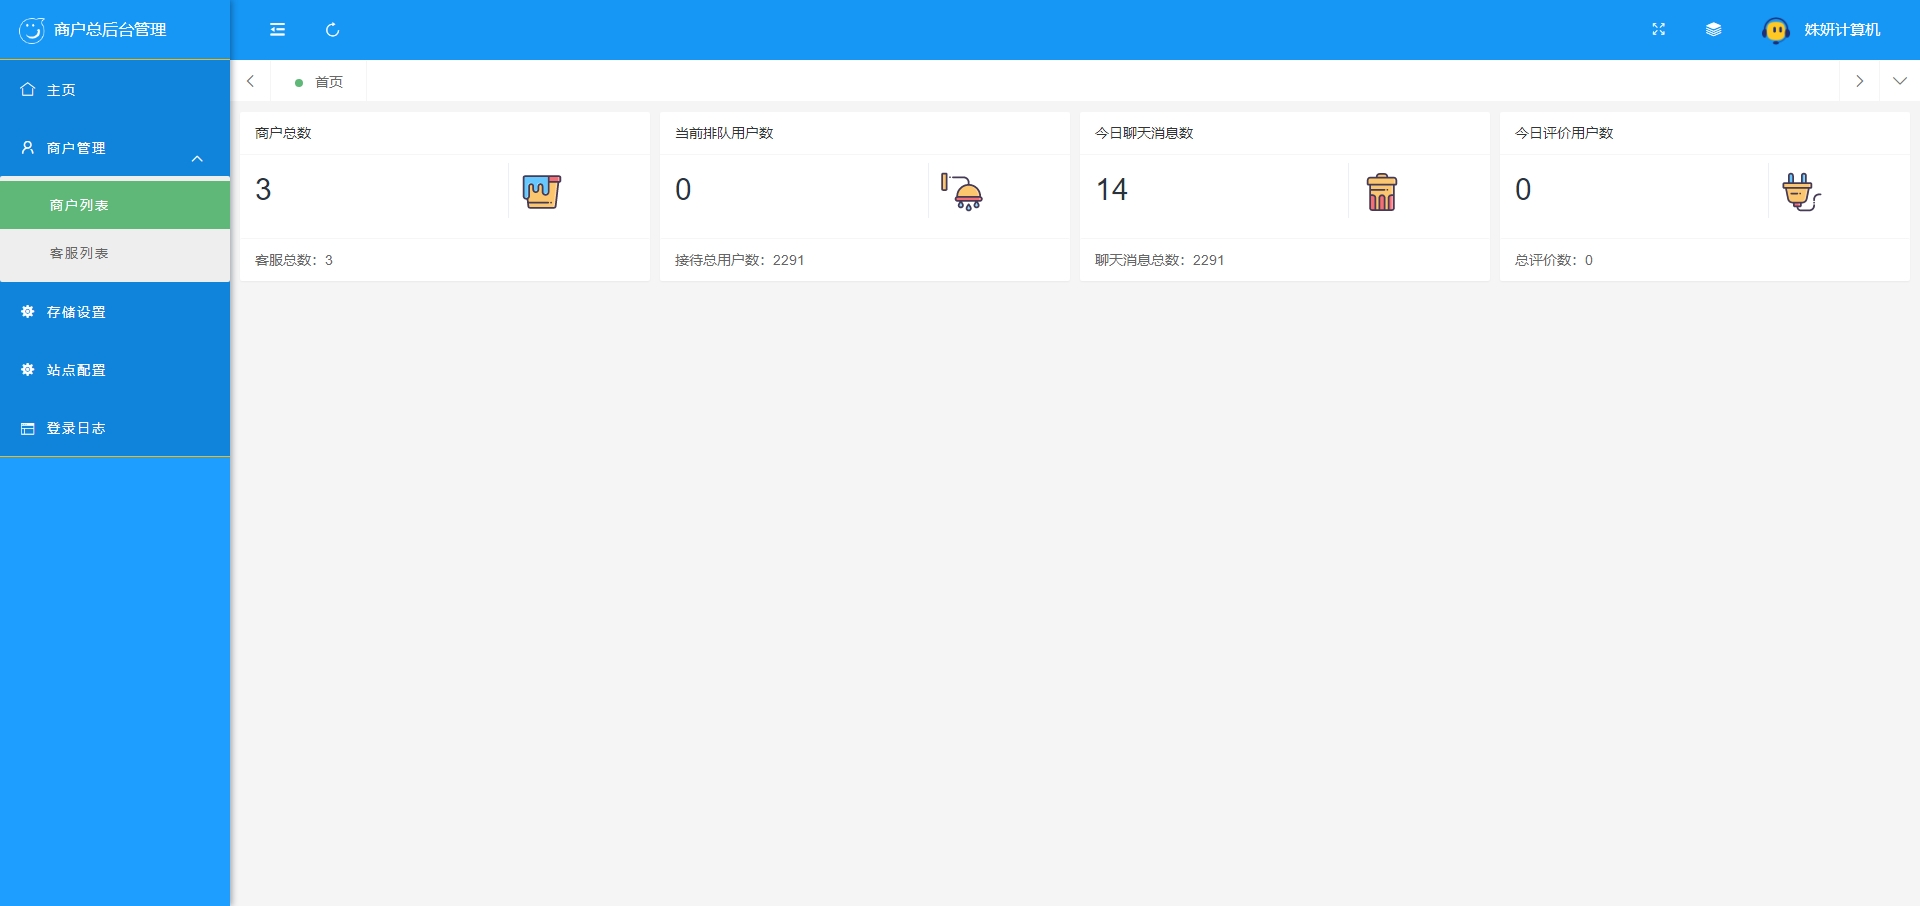Click the trash bin icon in 今日聊天消息数 card
The width and height of the screenshot is (1920, 906).
coord(1381,192)
